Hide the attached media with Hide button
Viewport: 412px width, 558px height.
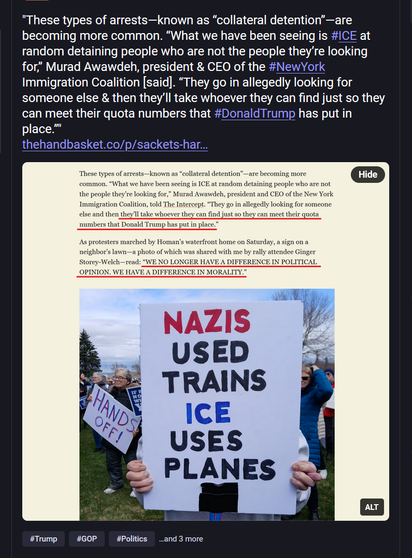(x=368, y=174)
